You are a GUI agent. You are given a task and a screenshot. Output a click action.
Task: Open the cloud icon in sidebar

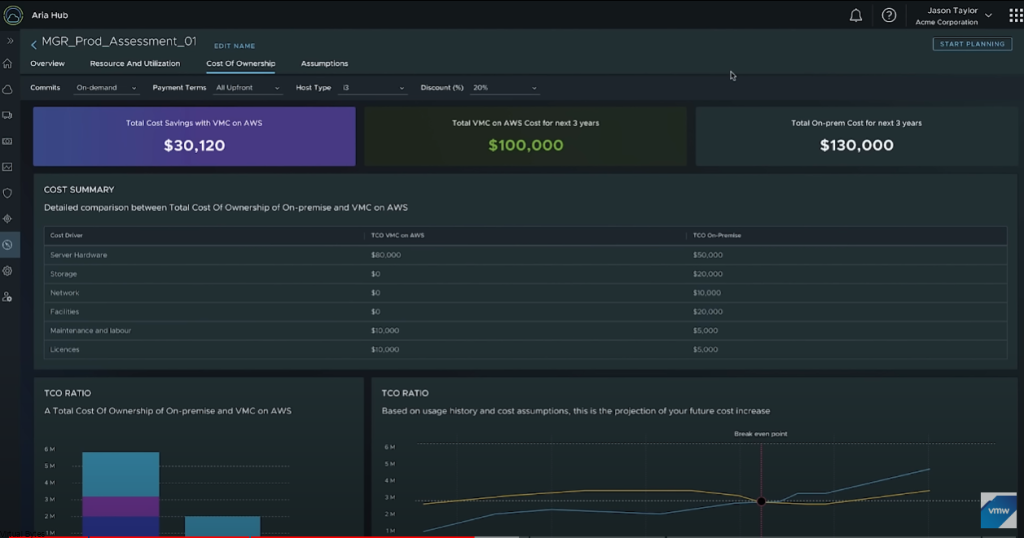[8, 89]
